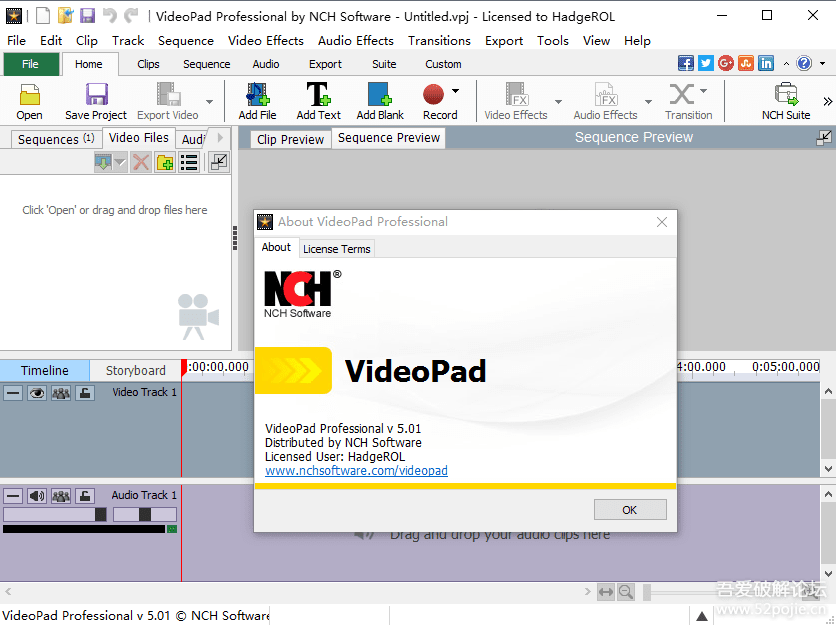The height and width of the screenshot is (626, 836).
Task: Open the Video Effects menu
Action: 266,41
